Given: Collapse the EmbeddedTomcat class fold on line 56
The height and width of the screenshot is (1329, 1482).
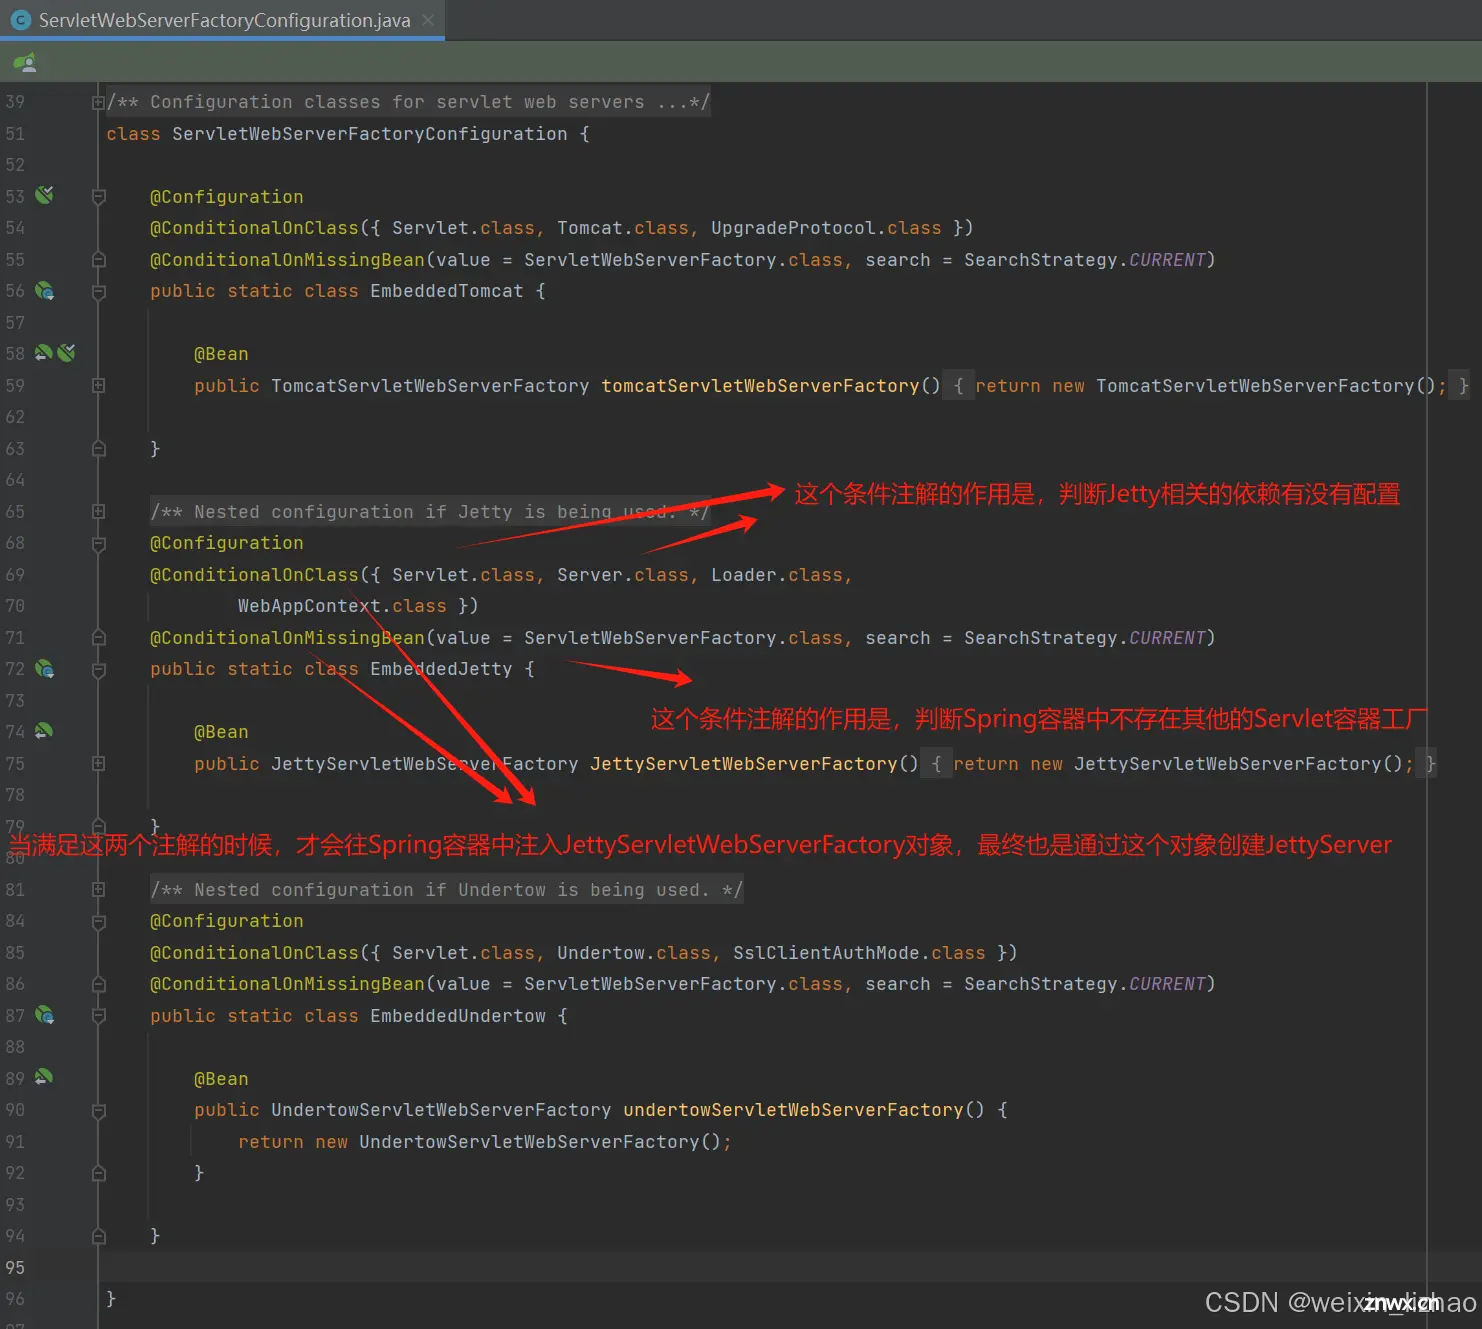Looking at the screenshot, I should tap(98, 291).
